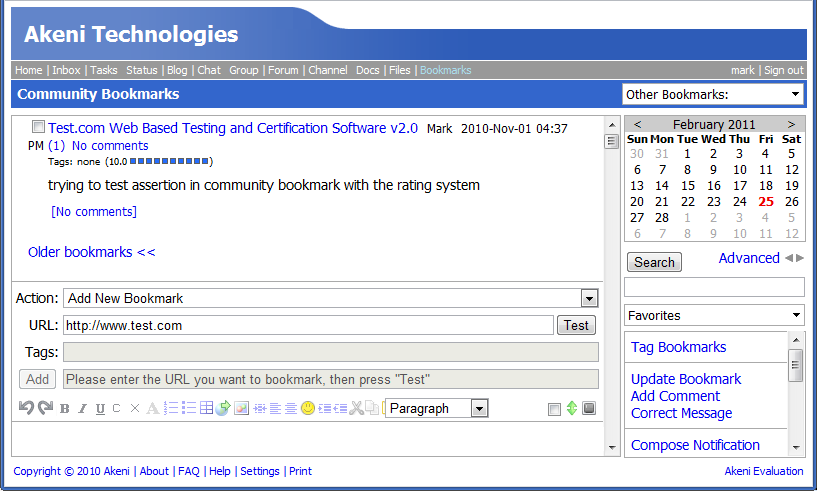The image size is (817, 491).
Task: Click the redo icon in editor toolbar
Action: coord(45,408)
